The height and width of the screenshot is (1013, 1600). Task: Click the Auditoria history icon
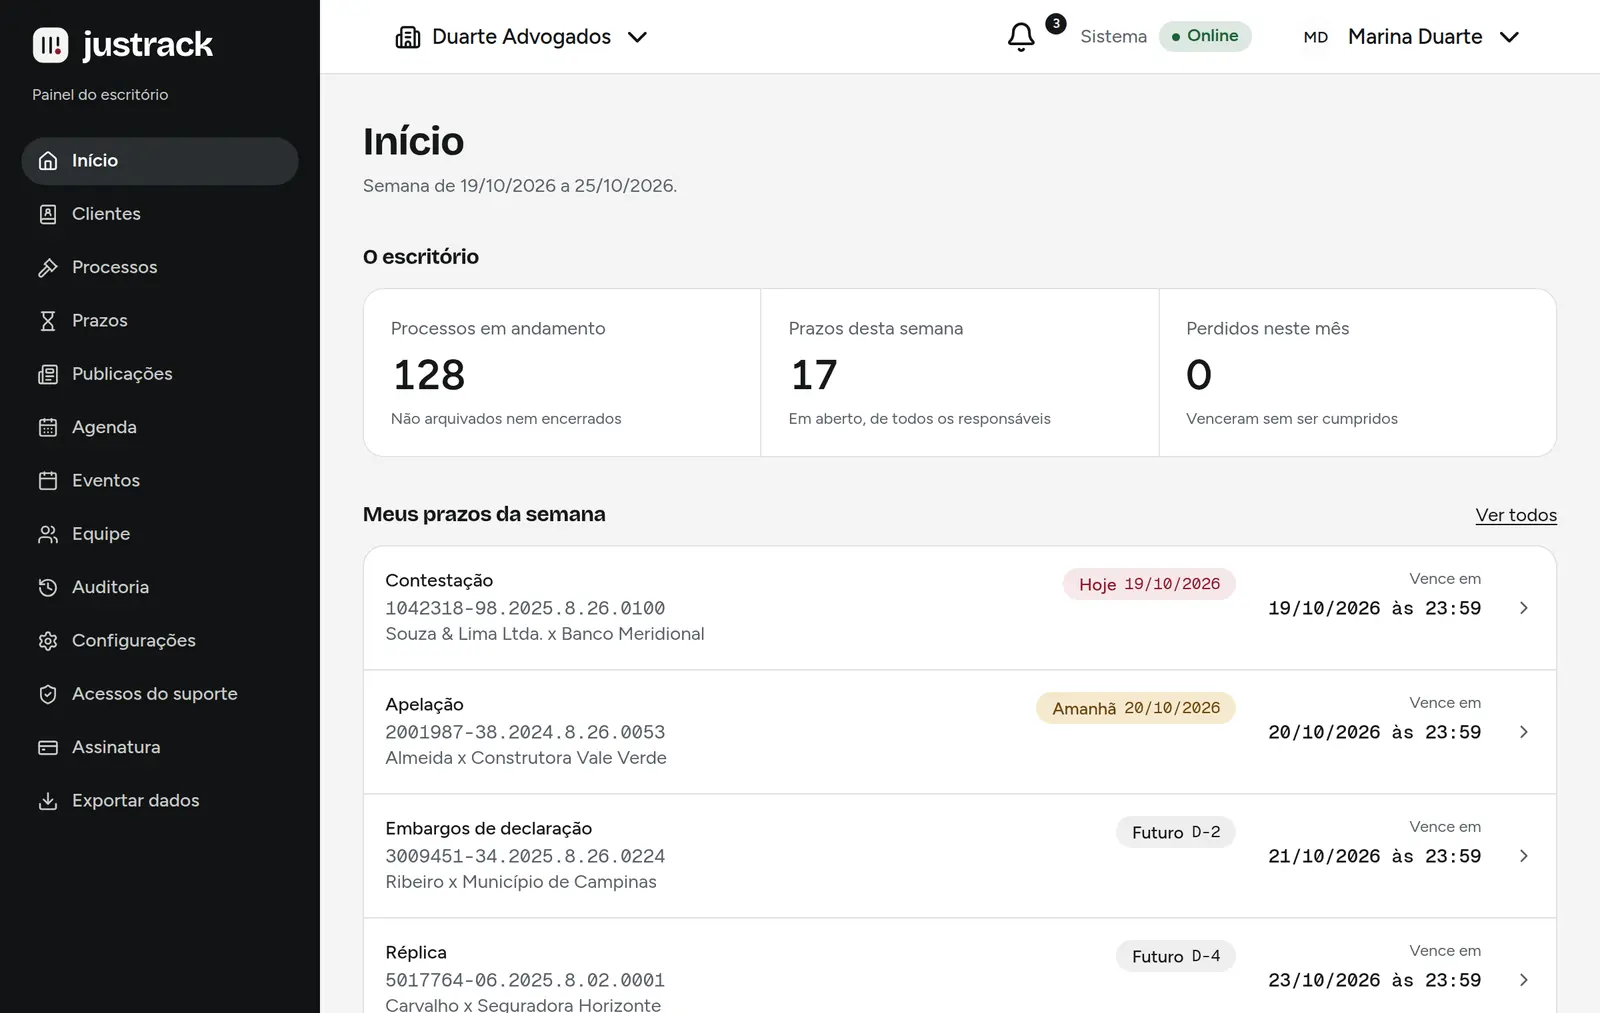(x=48, y=587)
